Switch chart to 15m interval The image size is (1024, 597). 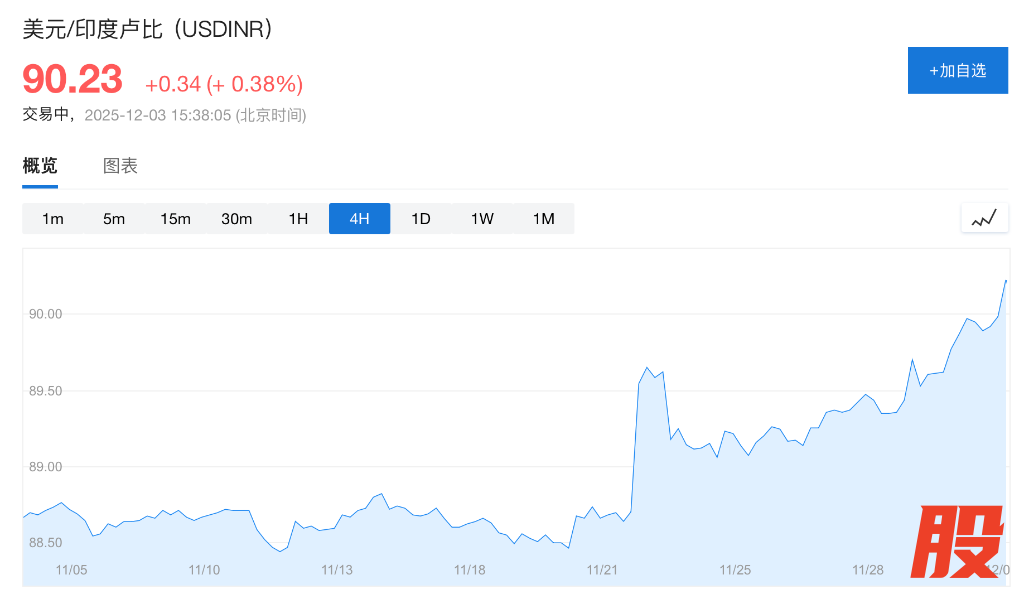175,219
